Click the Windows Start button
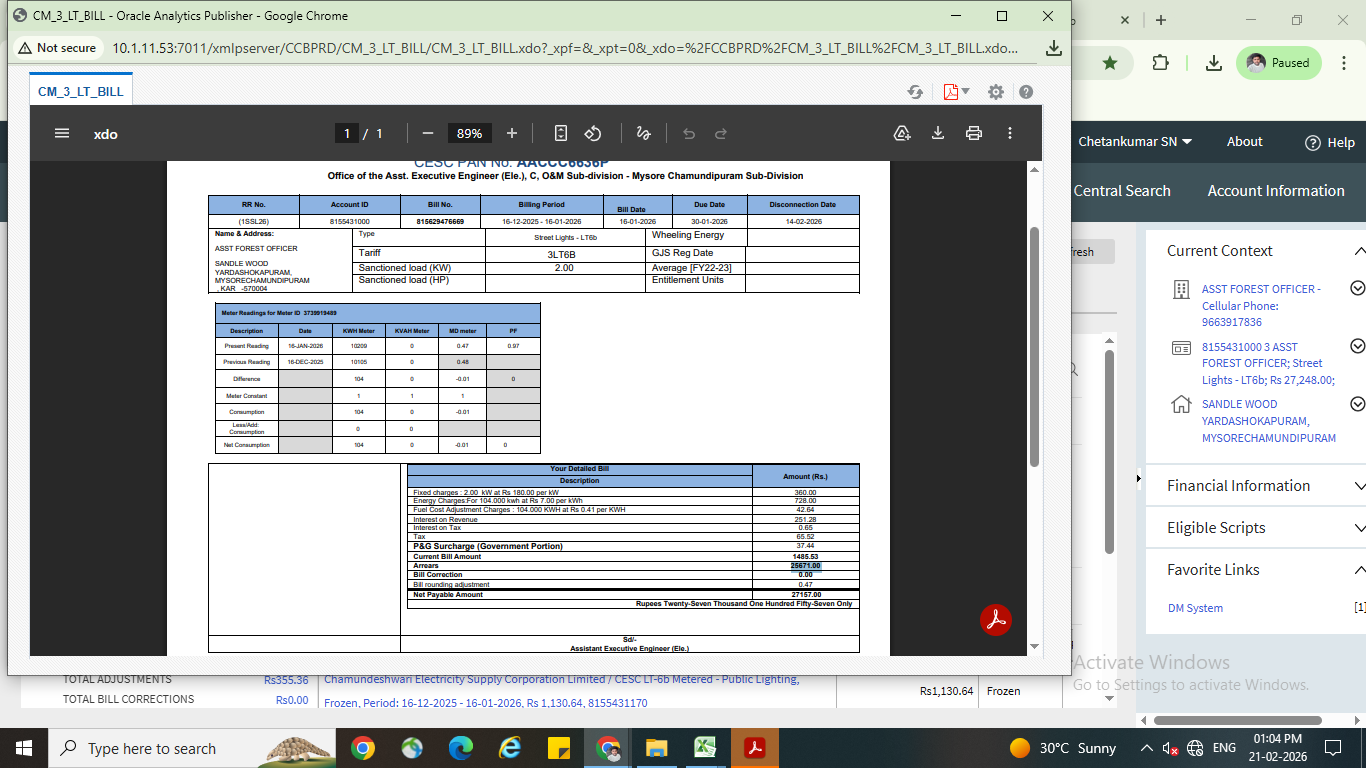Screen dimensions: 1366x768 tap(24, 748)
